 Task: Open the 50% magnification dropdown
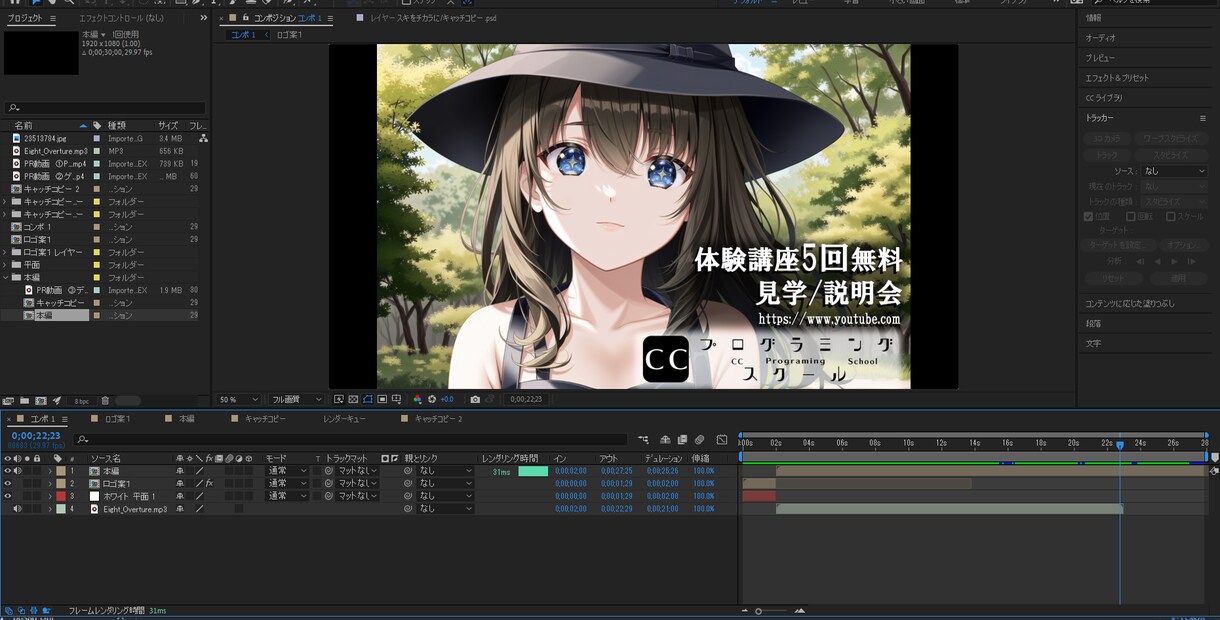coord(240,399)
